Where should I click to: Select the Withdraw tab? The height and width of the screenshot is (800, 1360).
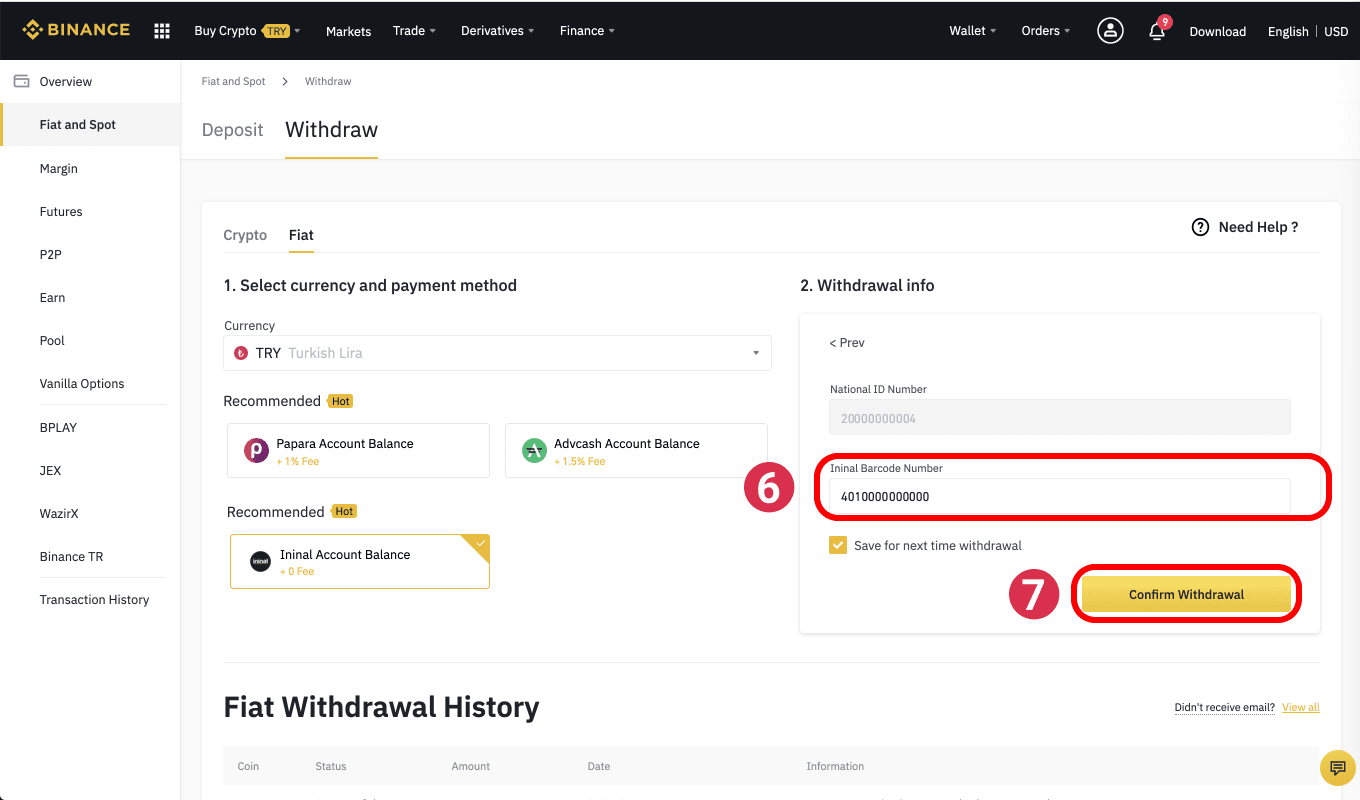(331, 130)
